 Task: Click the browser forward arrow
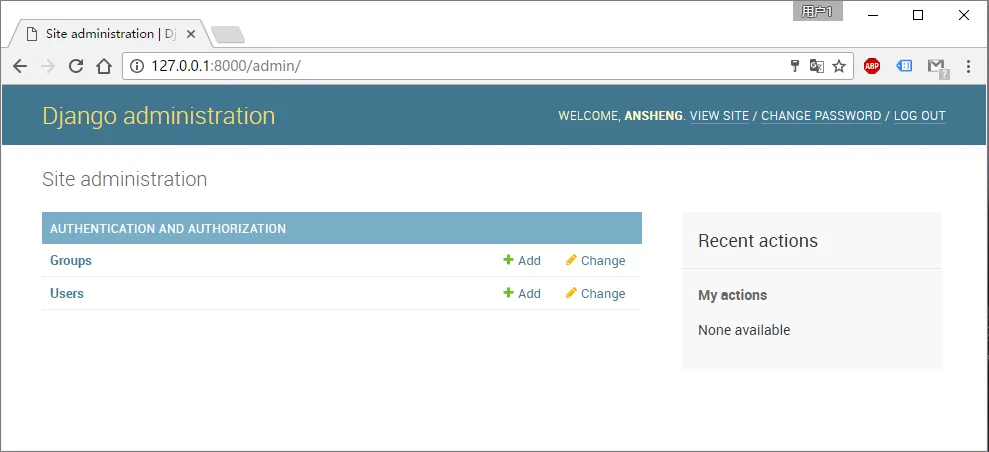(47, 66)
